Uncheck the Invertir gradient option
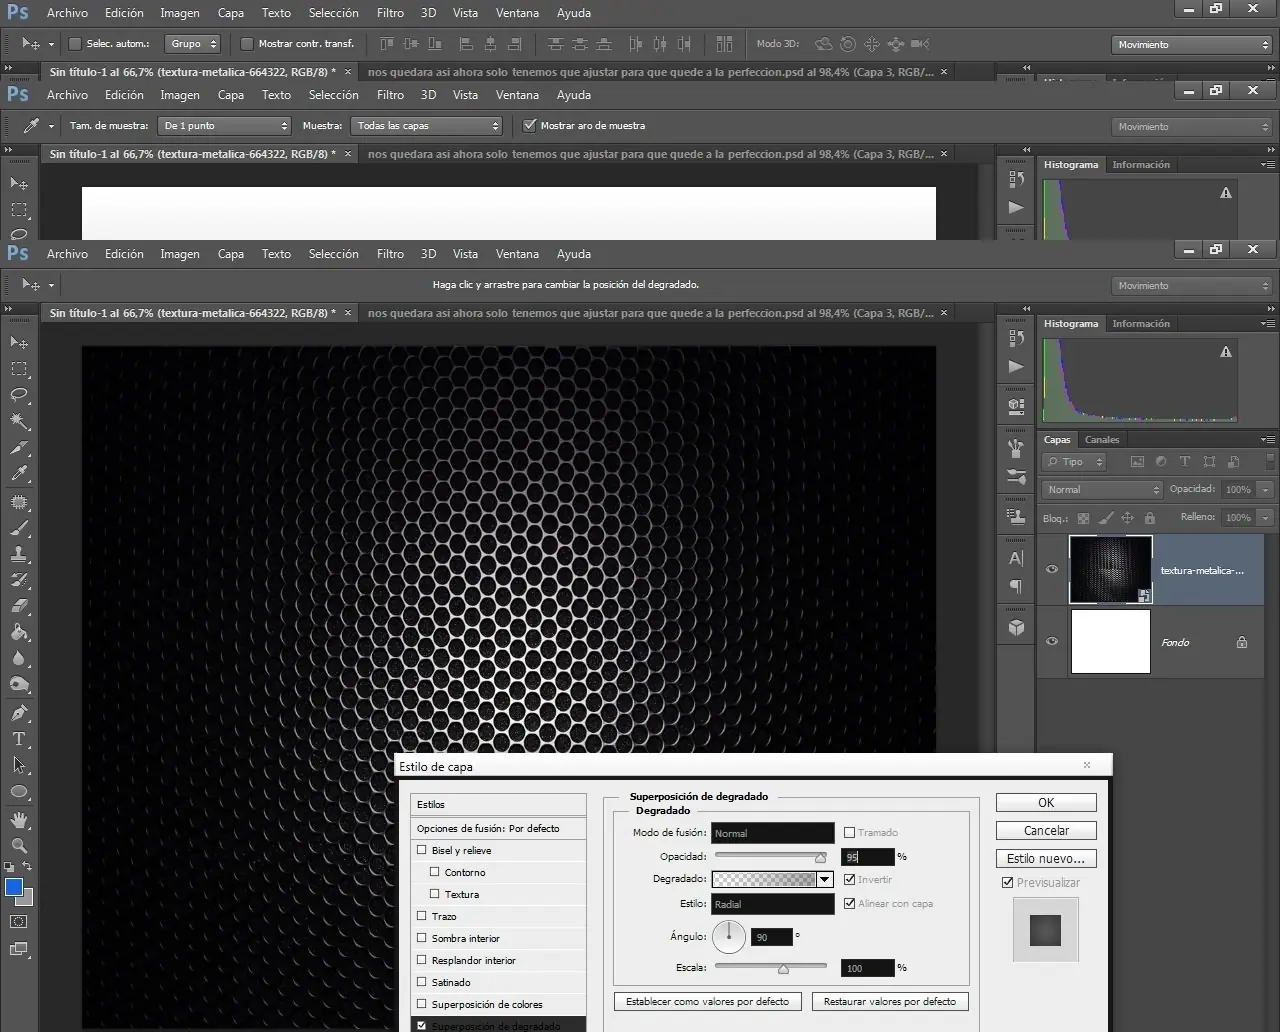The image size is (1284, 1032). point(849,879)
